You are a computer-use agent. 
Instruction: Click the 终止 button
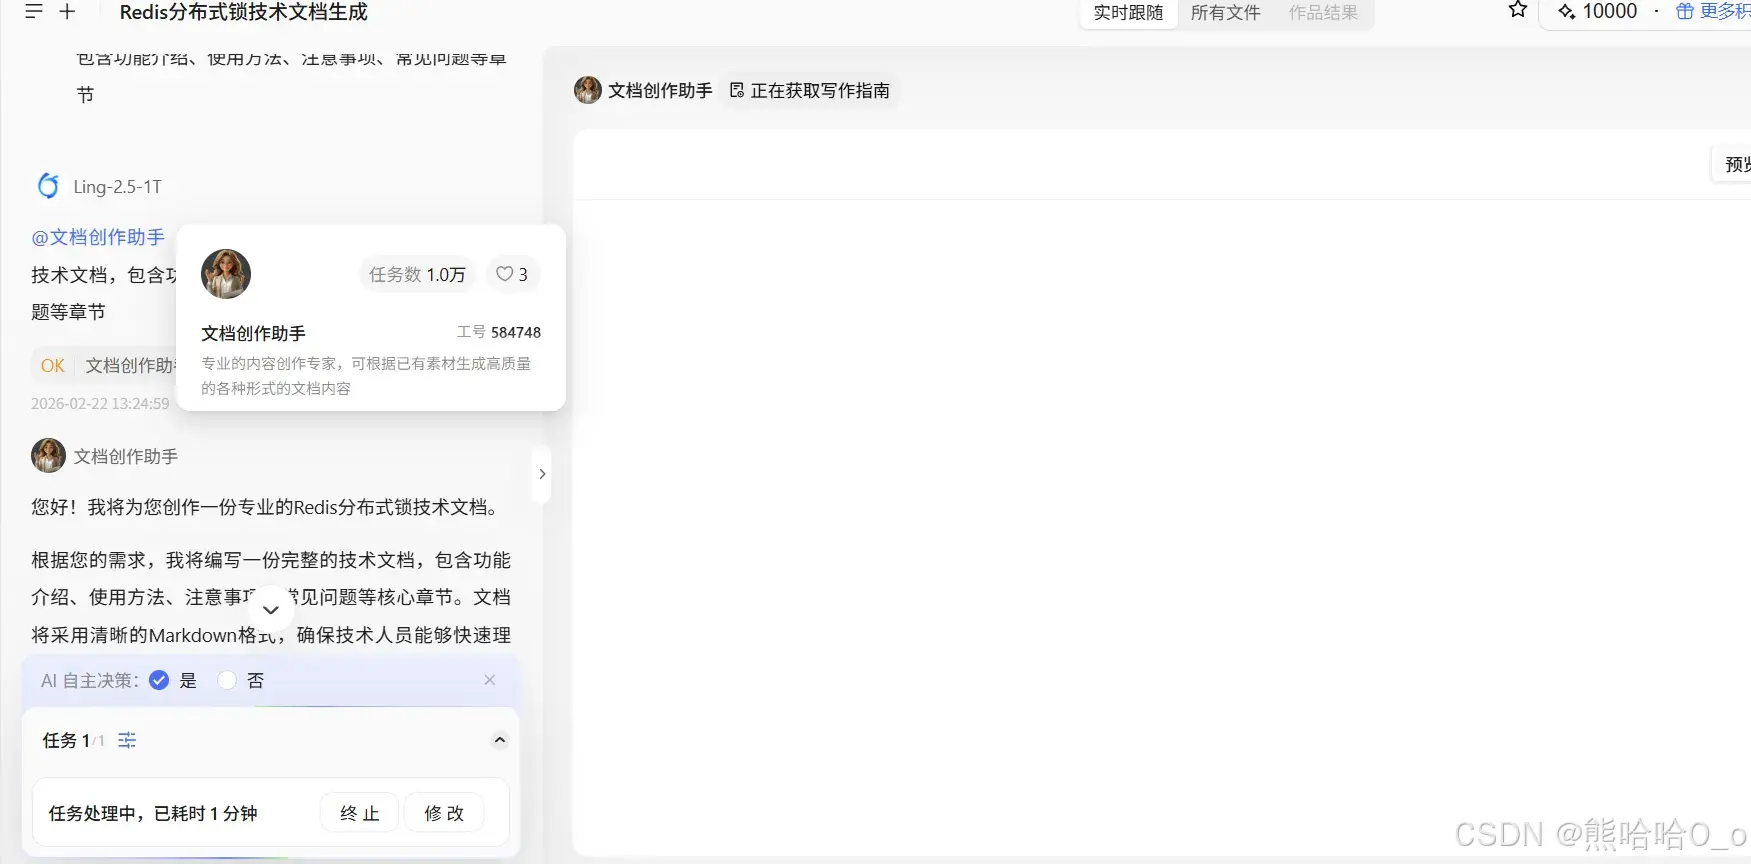(x=360, y=813)
